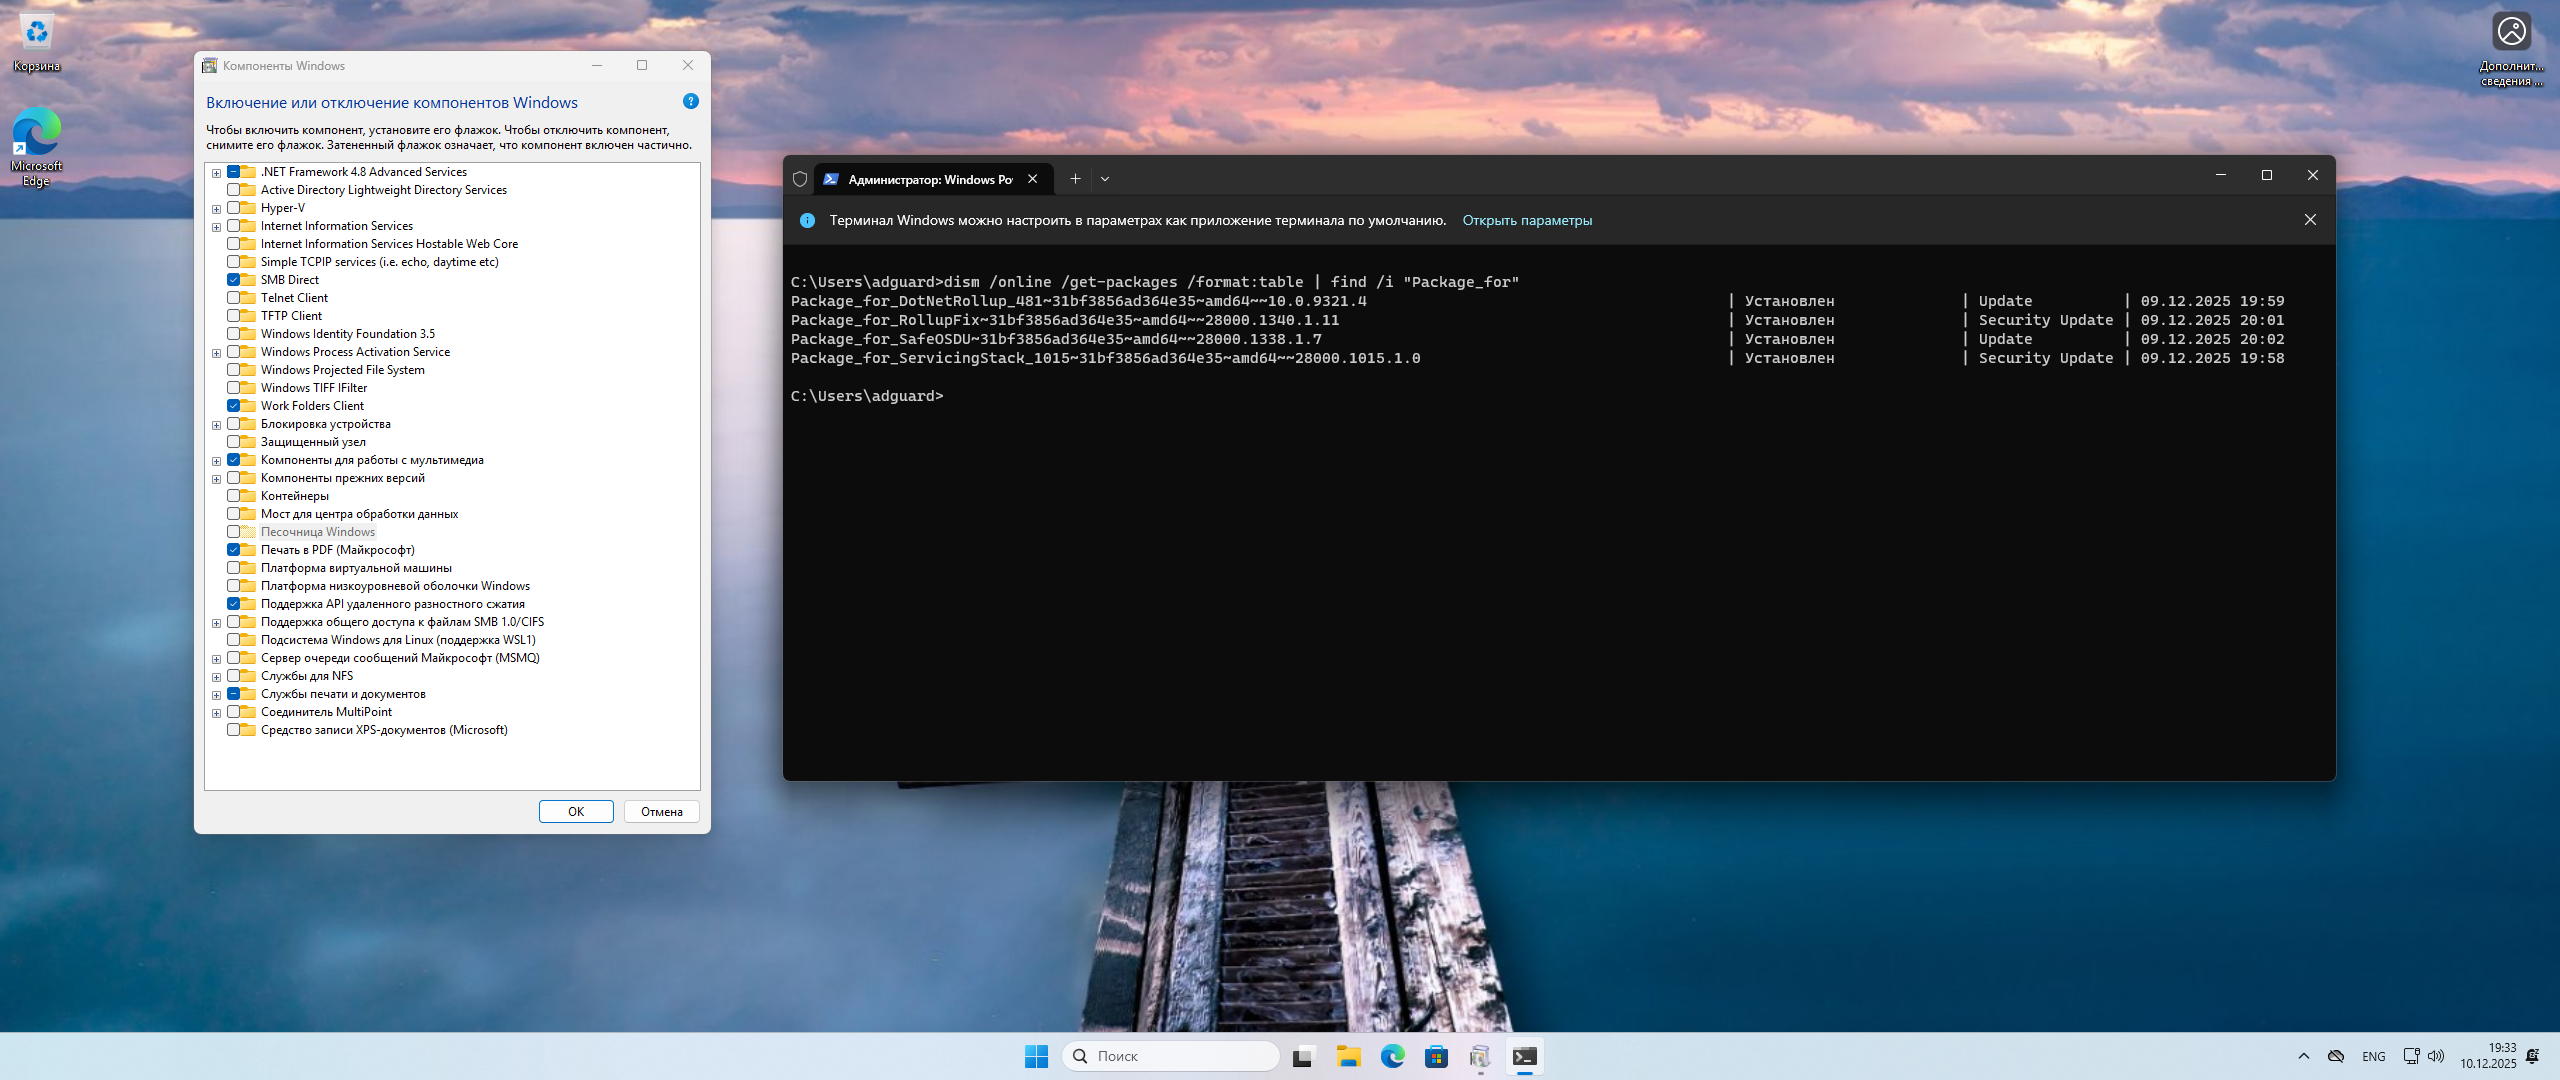This screenshot has width=2560, height=1080.
Task: Uncheck the SMB Direct component
Action: pyautogui.click(x=234, y=280)
